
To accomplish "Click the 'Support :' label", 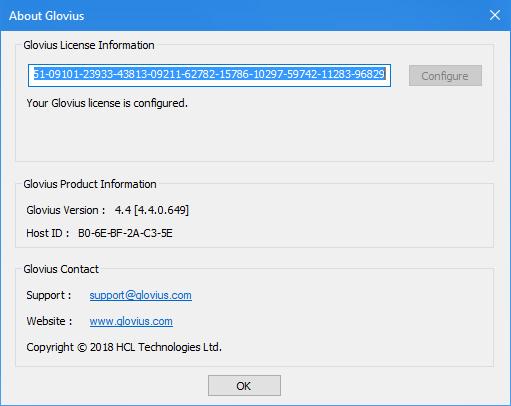I will coord(49,295).
